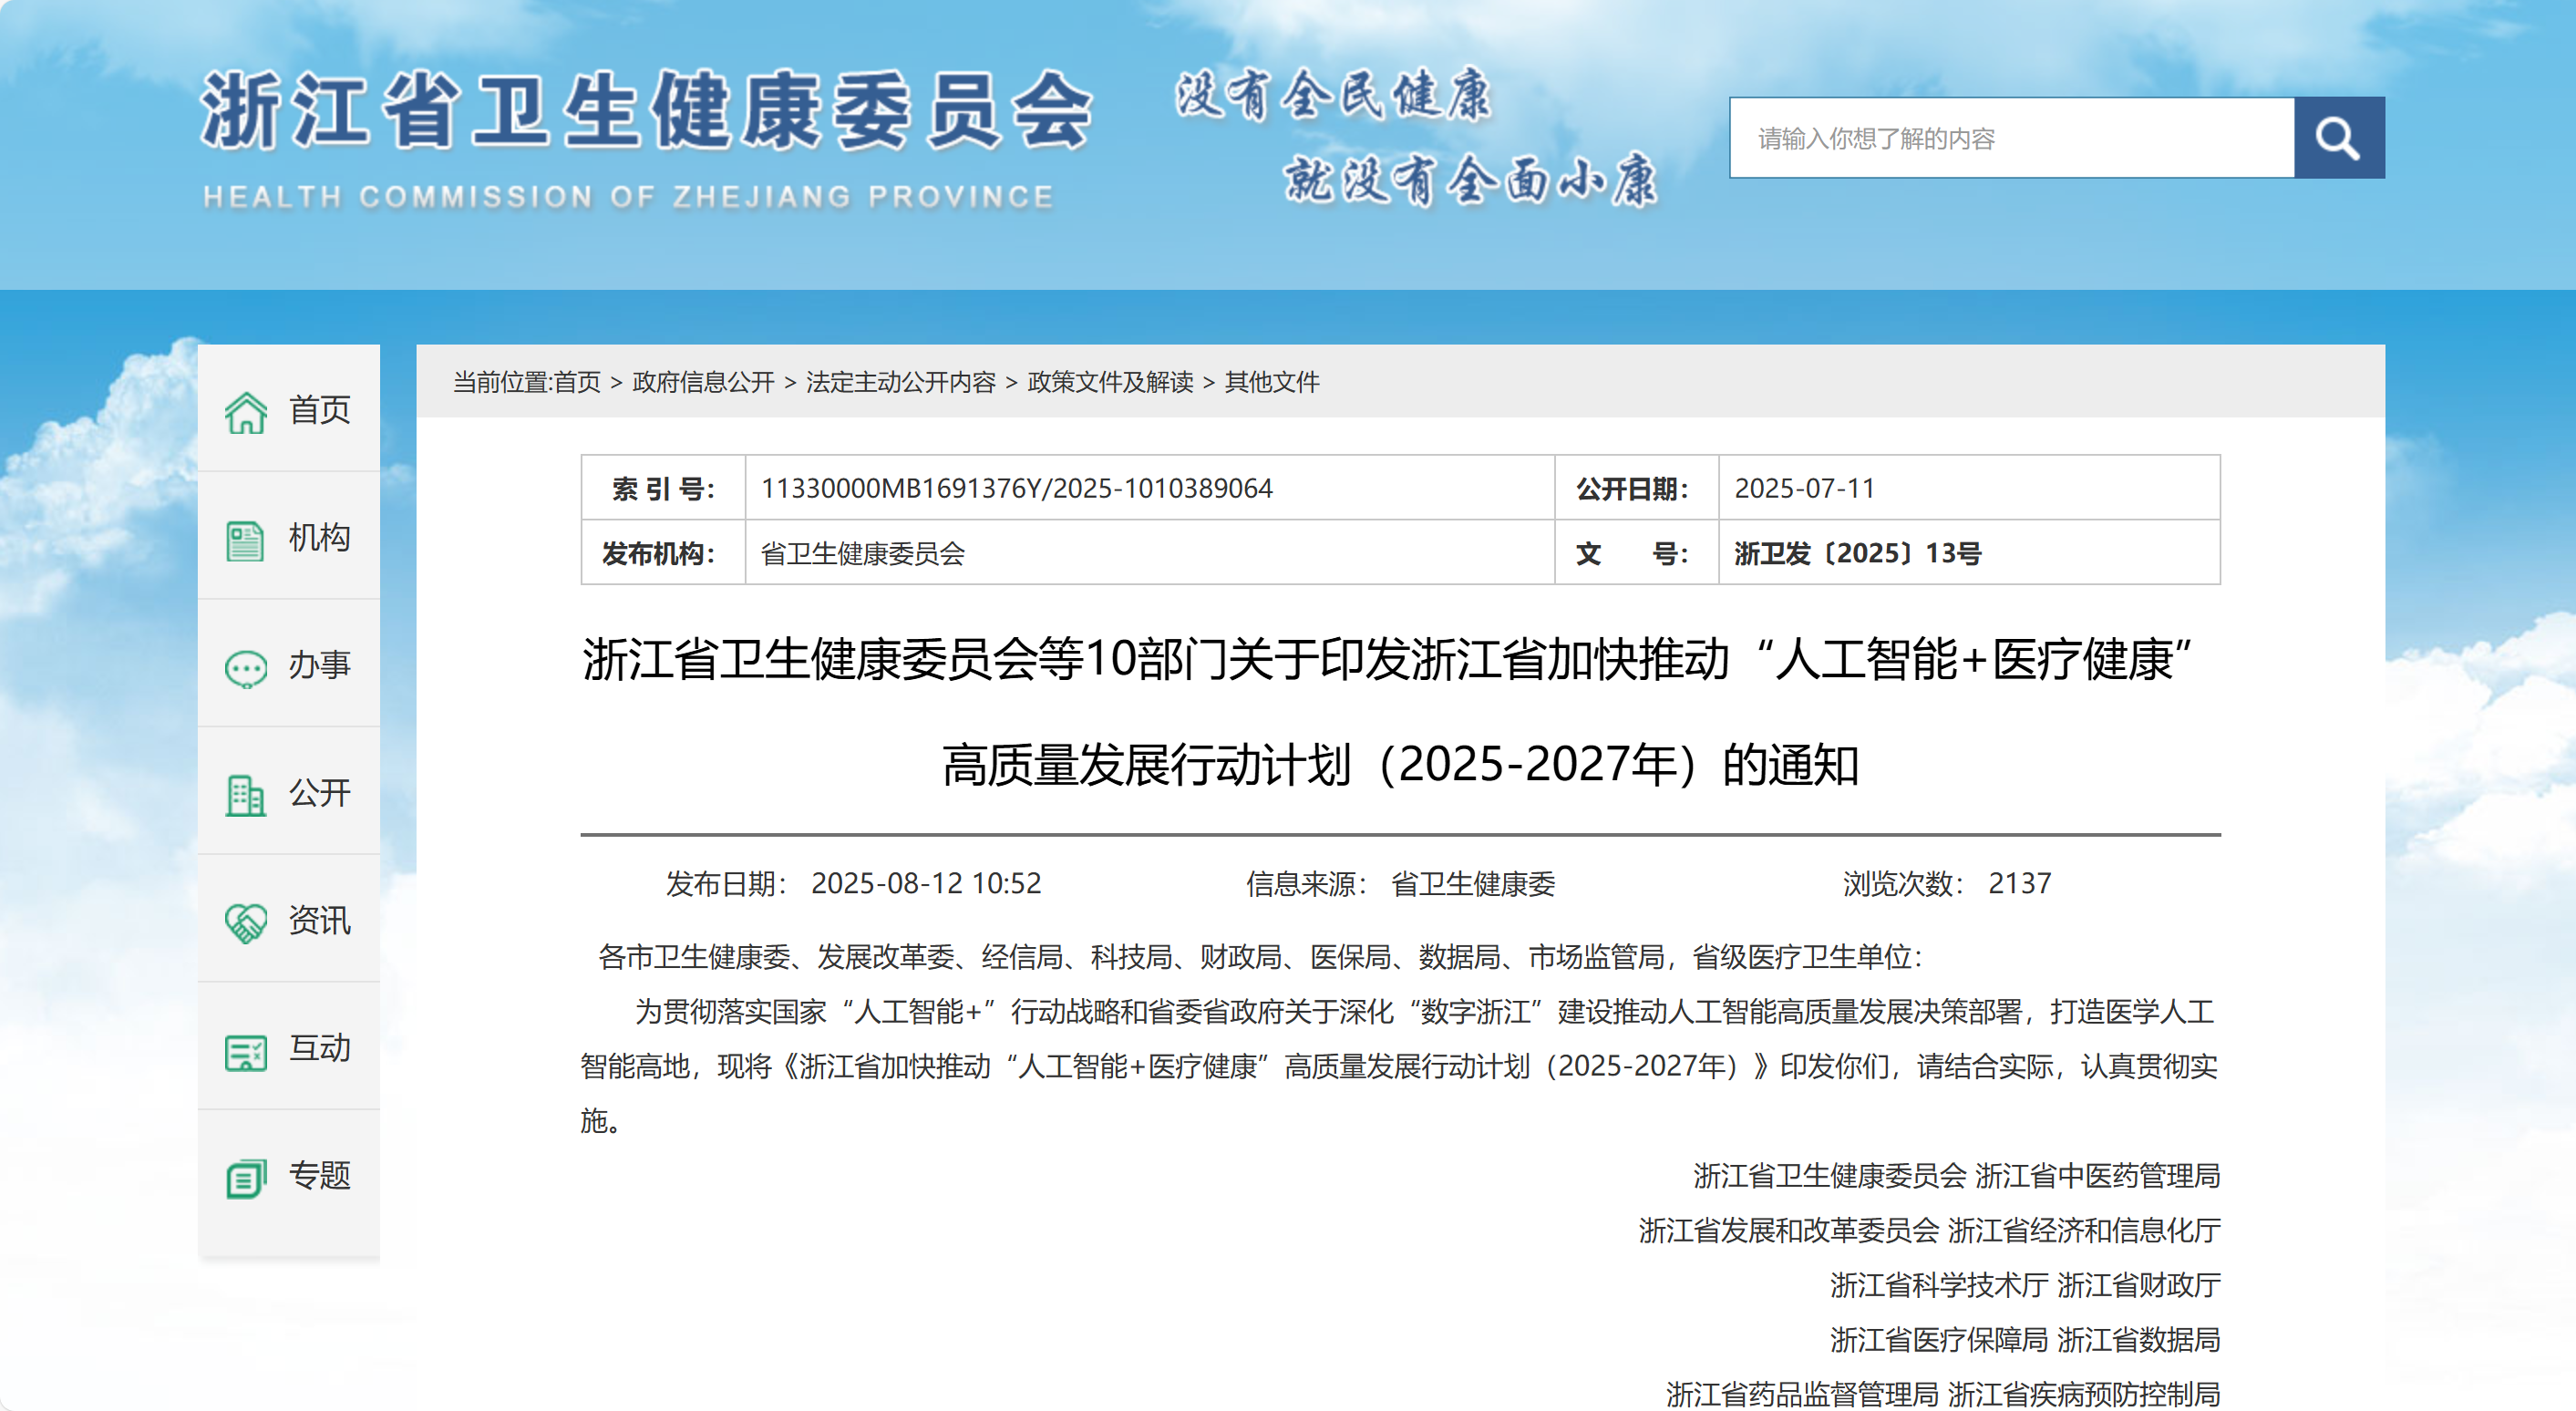Click the addressee line starting 各市卫生健康委

click(x=1260, y=957)
